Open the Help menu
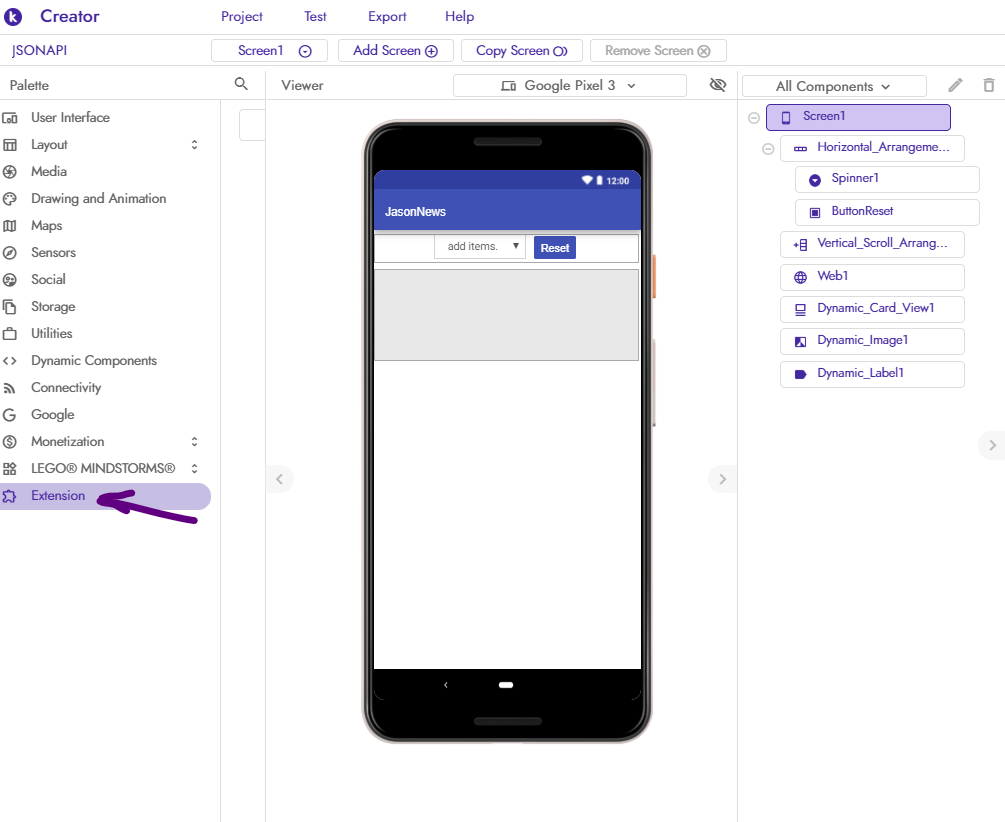The height and width of the screenshot is (822, 1005). 460,17
